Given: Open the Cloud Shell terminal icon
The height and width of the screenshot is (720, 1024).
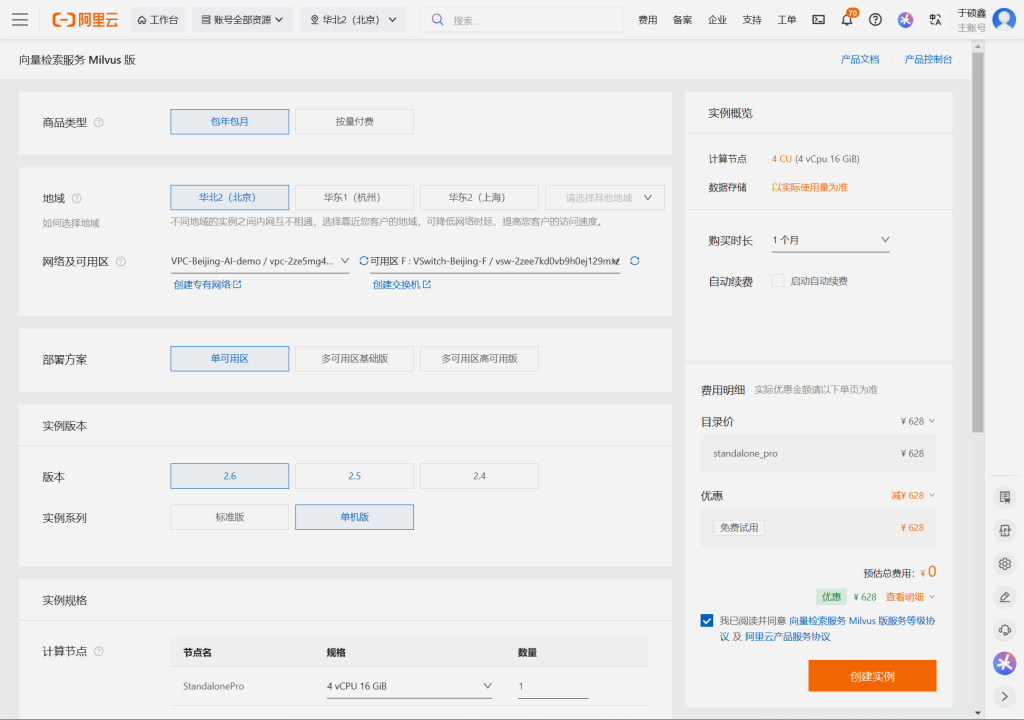Looking at the screenshot, I should pyautogui.click(x=818, y=20).
